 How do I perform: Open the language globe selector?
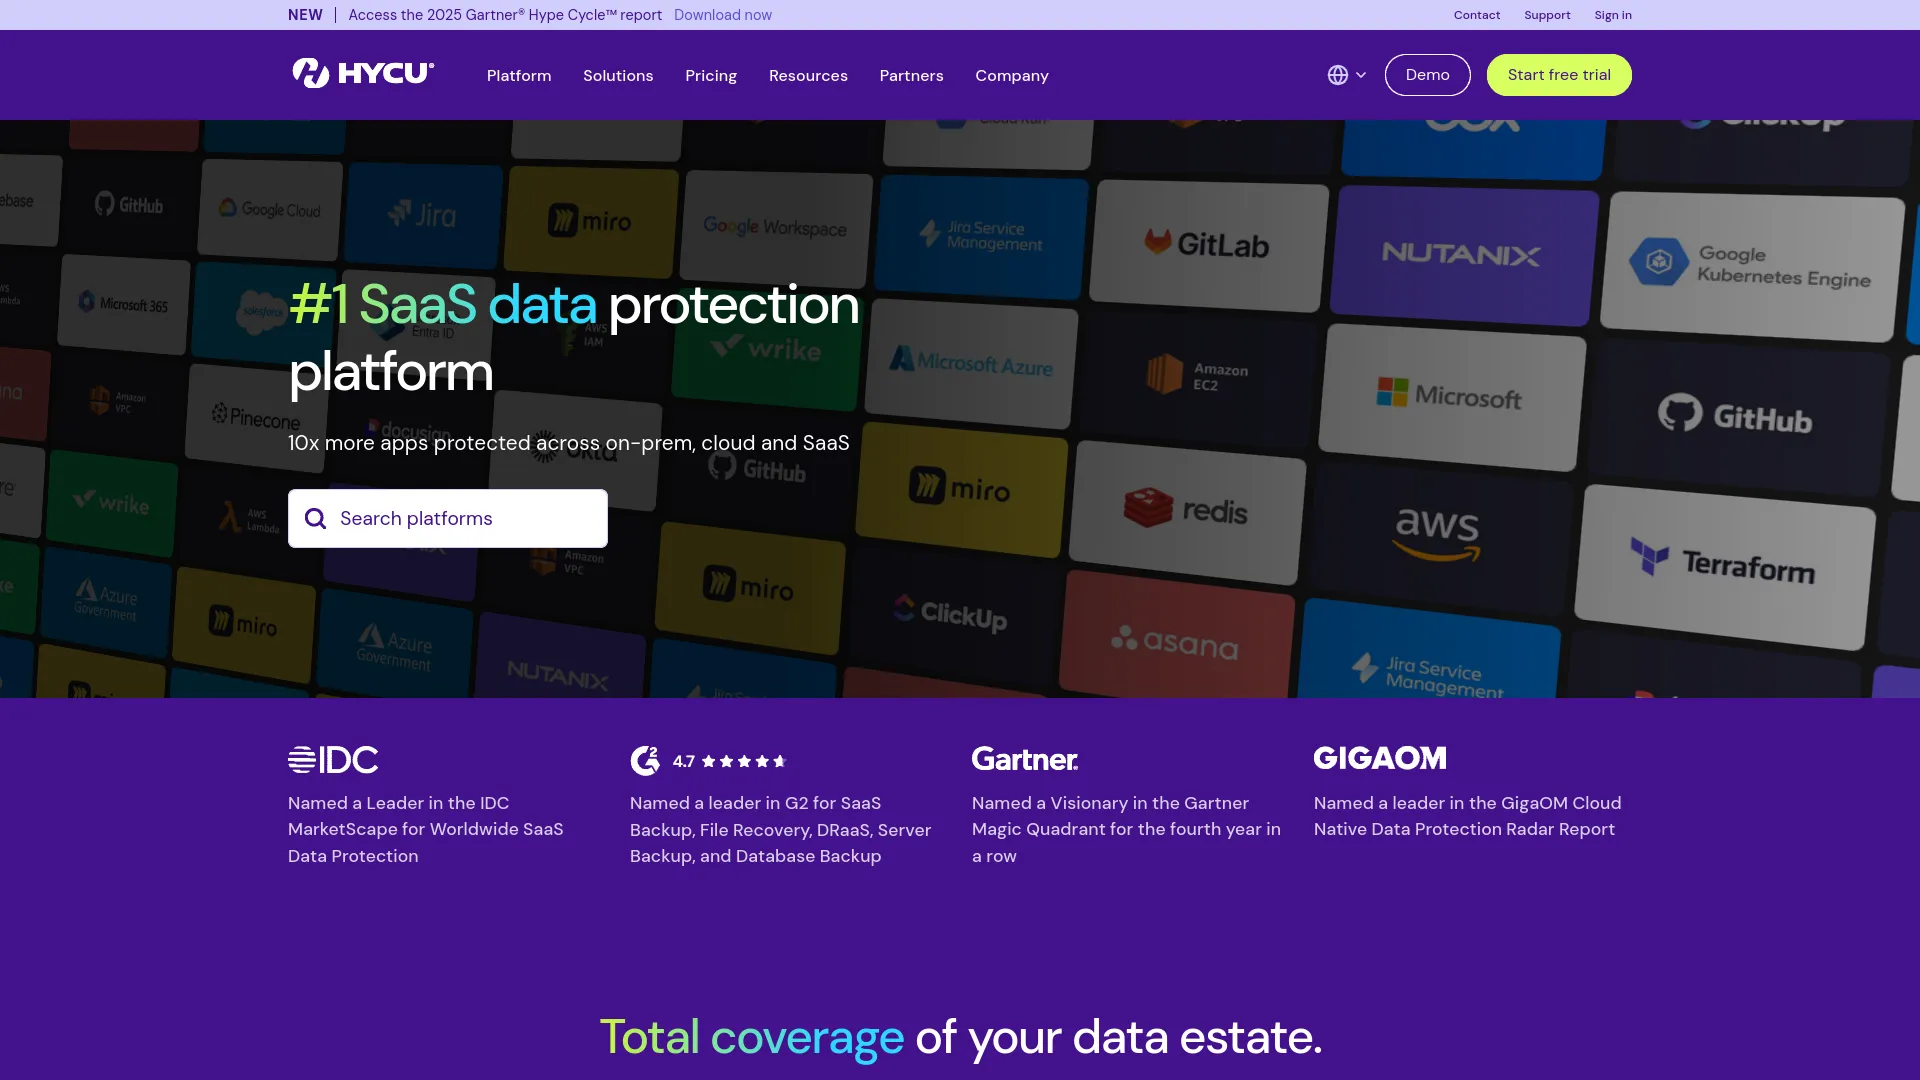pos(1346,75)
